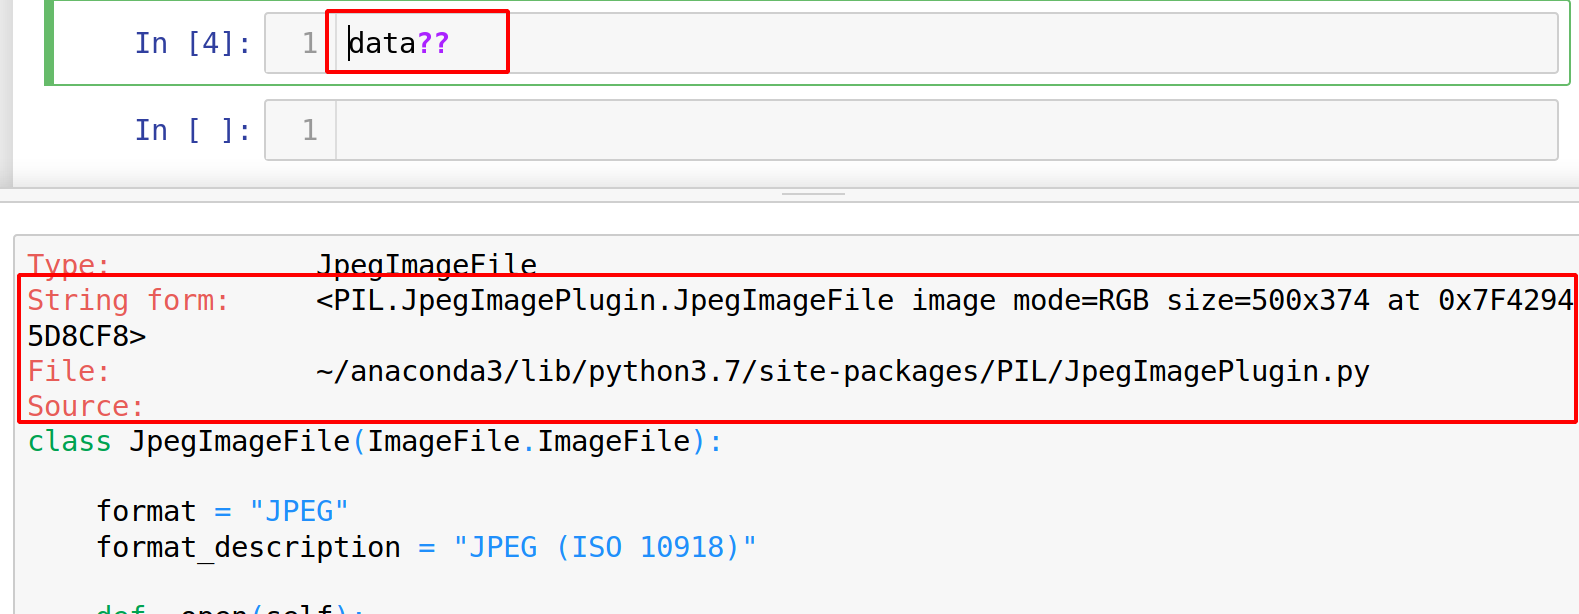Click the Source: label heading
Viewport: 1579px width, 614px height.
85,406
